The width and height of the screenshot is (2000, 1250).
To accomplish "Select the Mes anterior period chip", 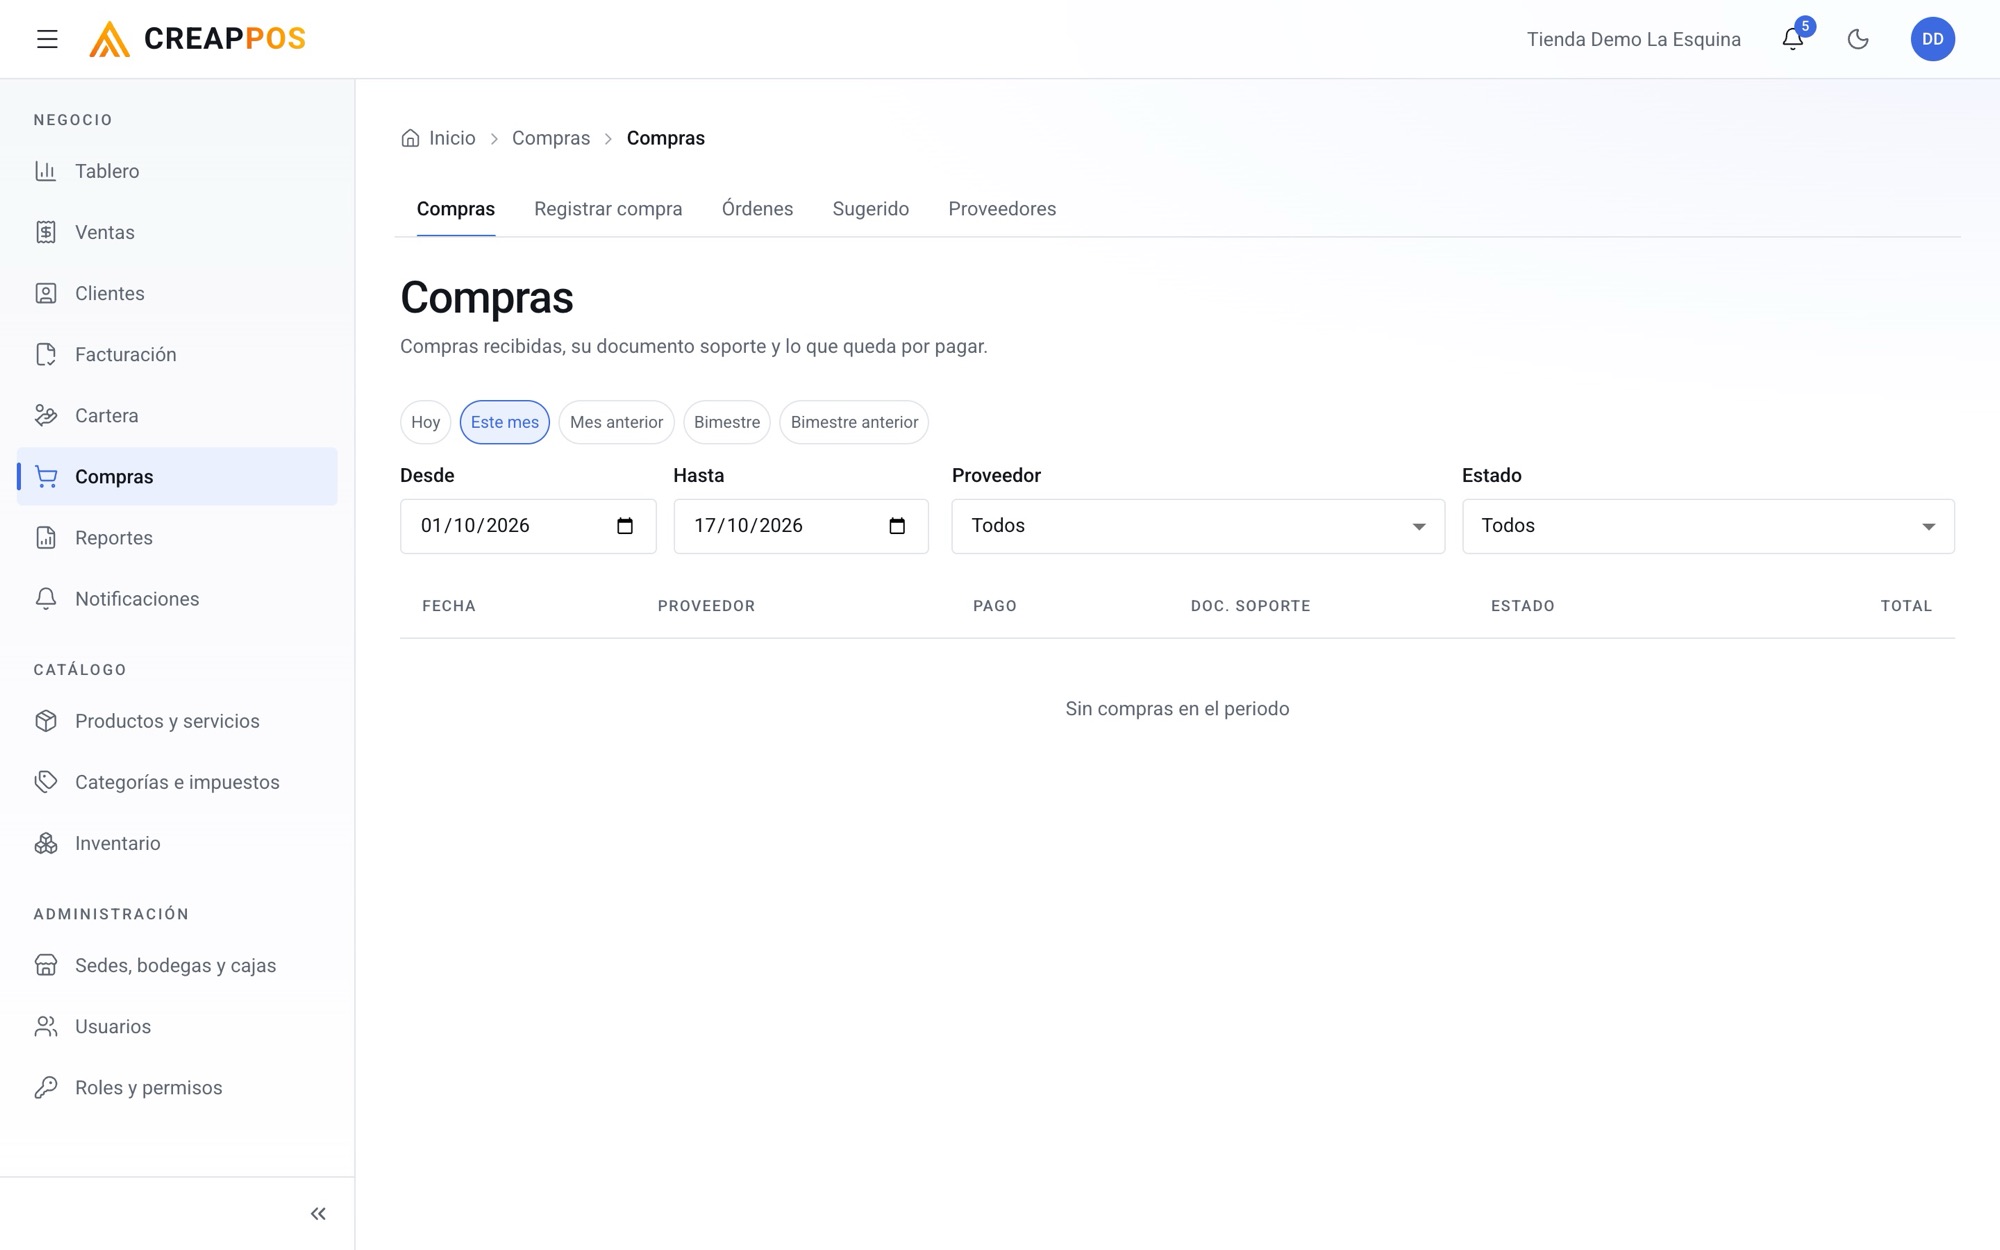I will [616, 422].
